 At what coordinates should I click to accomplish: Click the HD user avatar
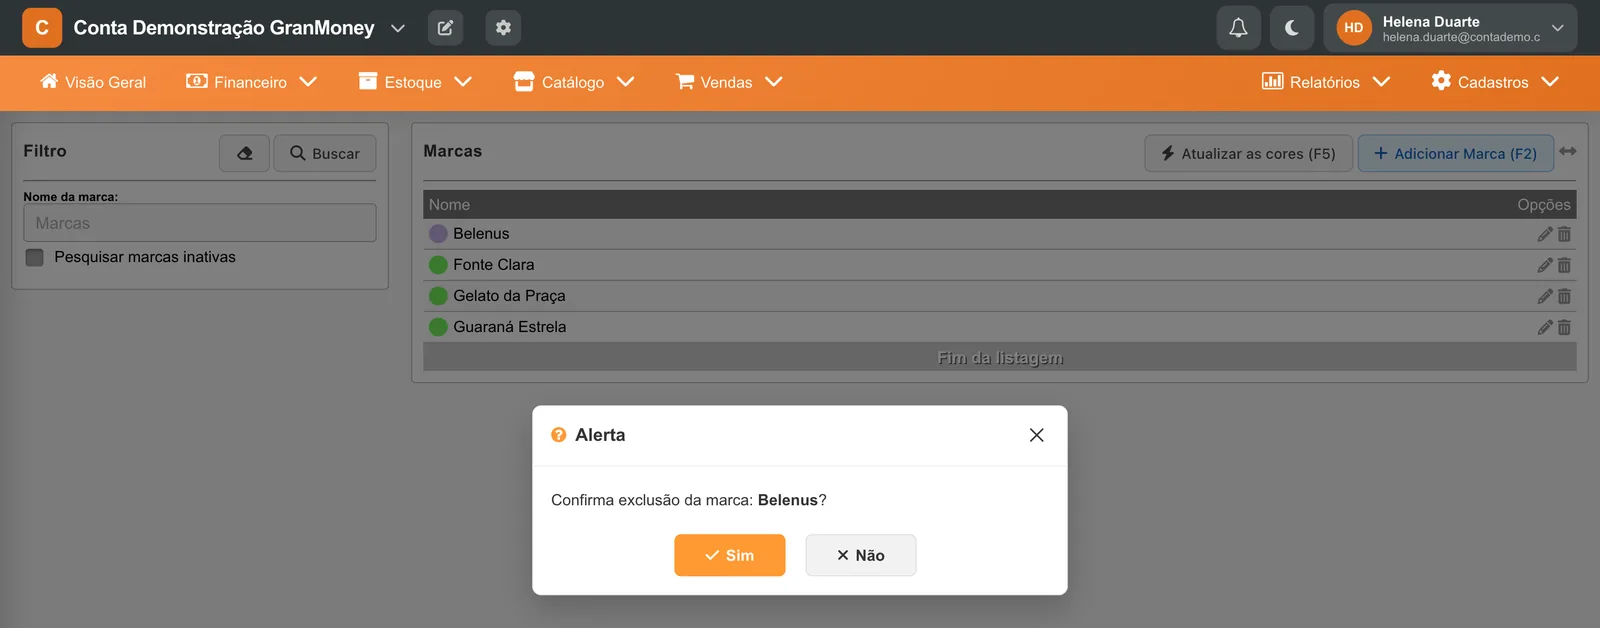(1354, 28)
